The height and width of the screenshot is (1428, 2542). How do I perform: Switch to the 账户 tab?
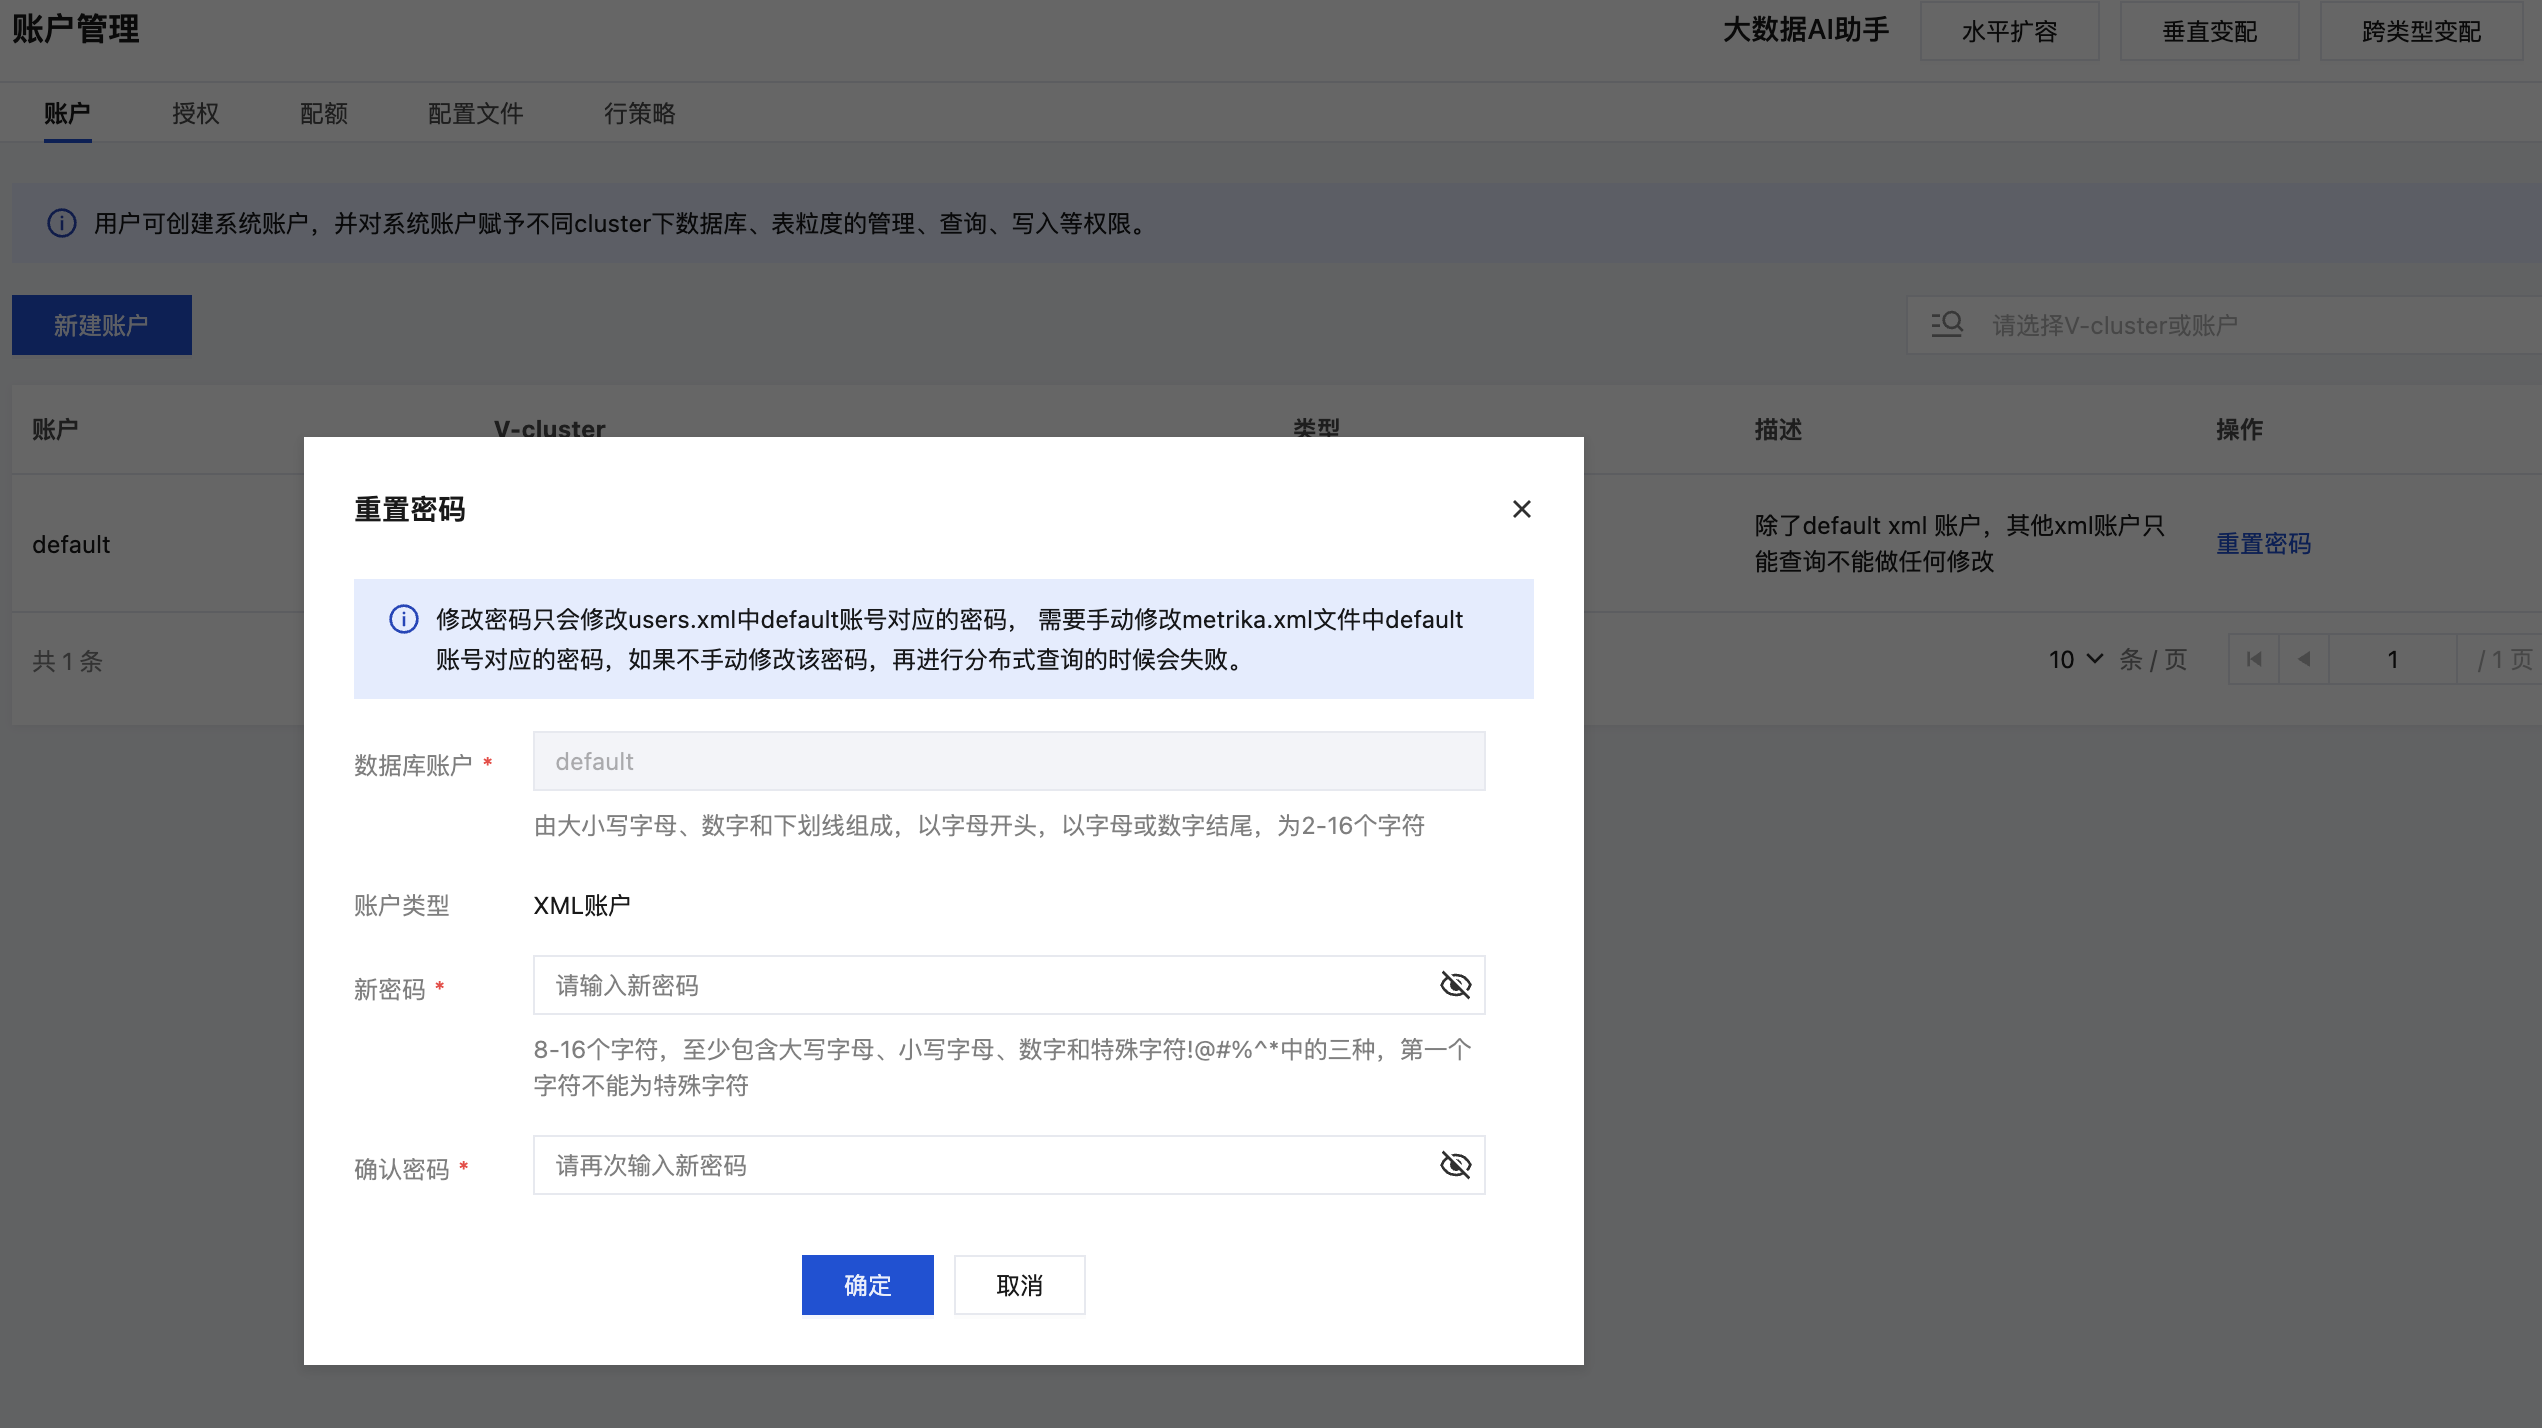(x=67, y=114)
